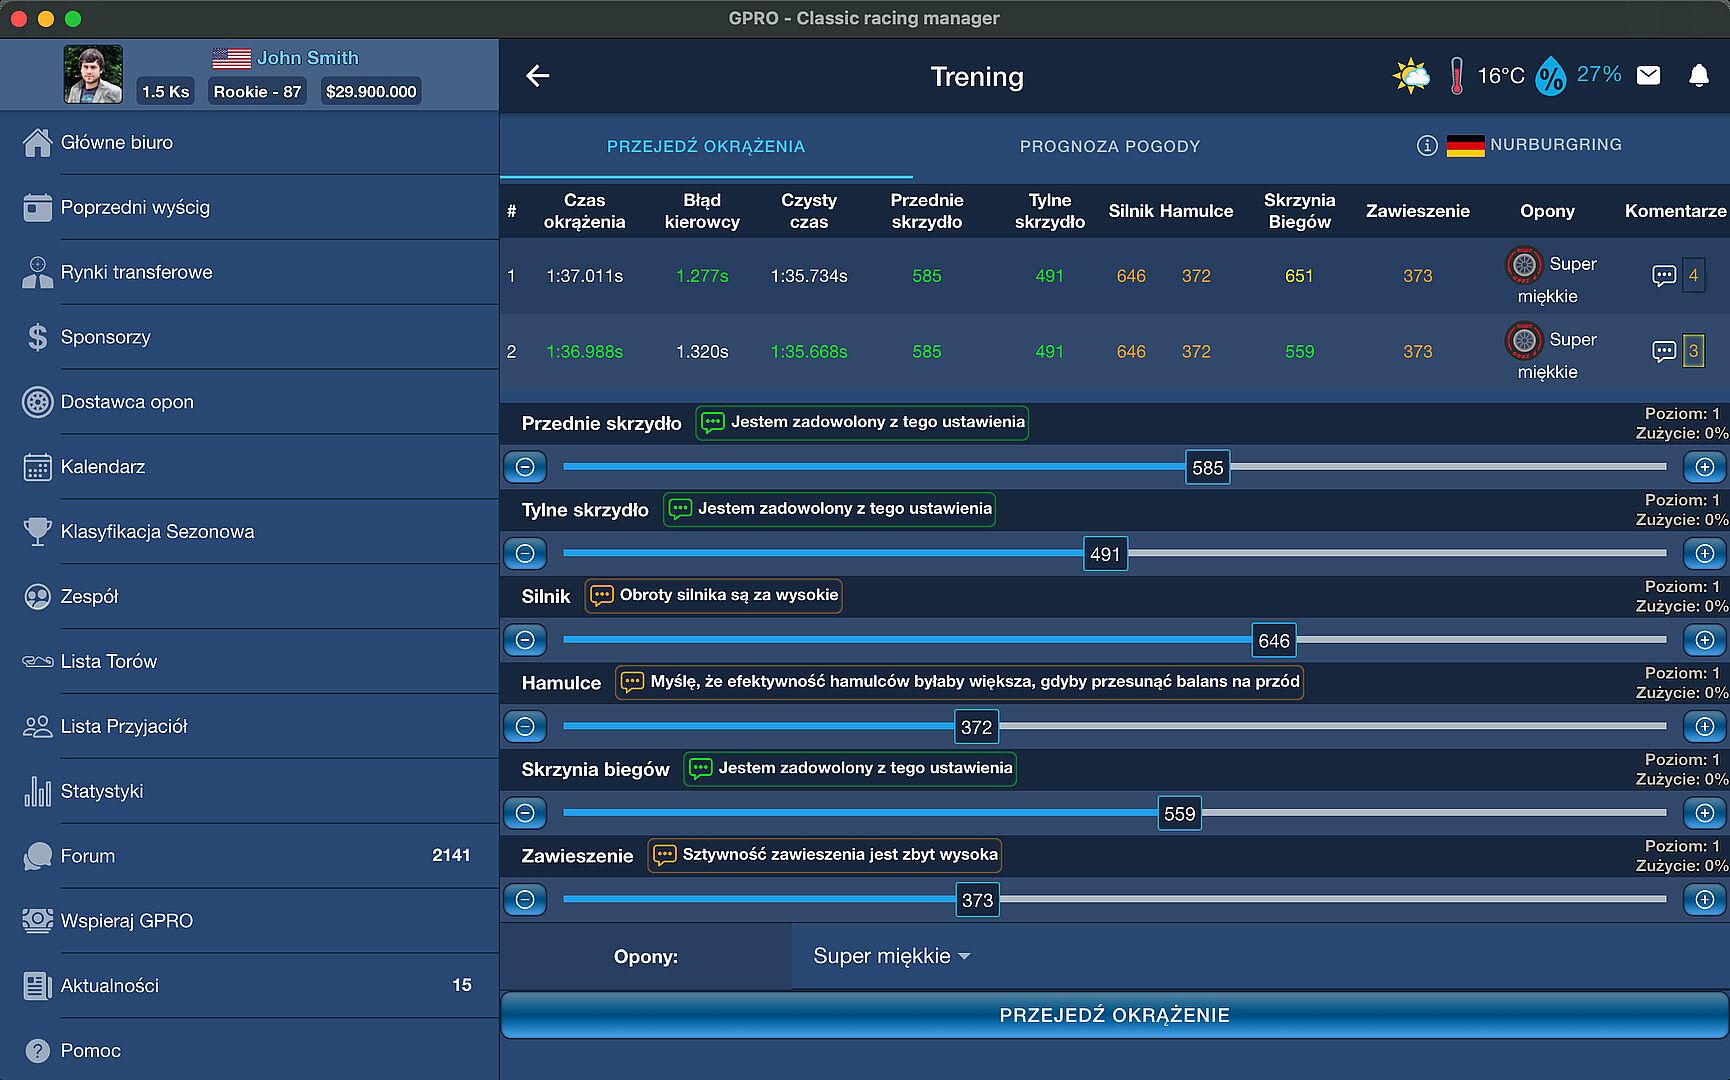1730x1080 pixels.
Task: Open John Smith profile link
Action: click(308, 58)
